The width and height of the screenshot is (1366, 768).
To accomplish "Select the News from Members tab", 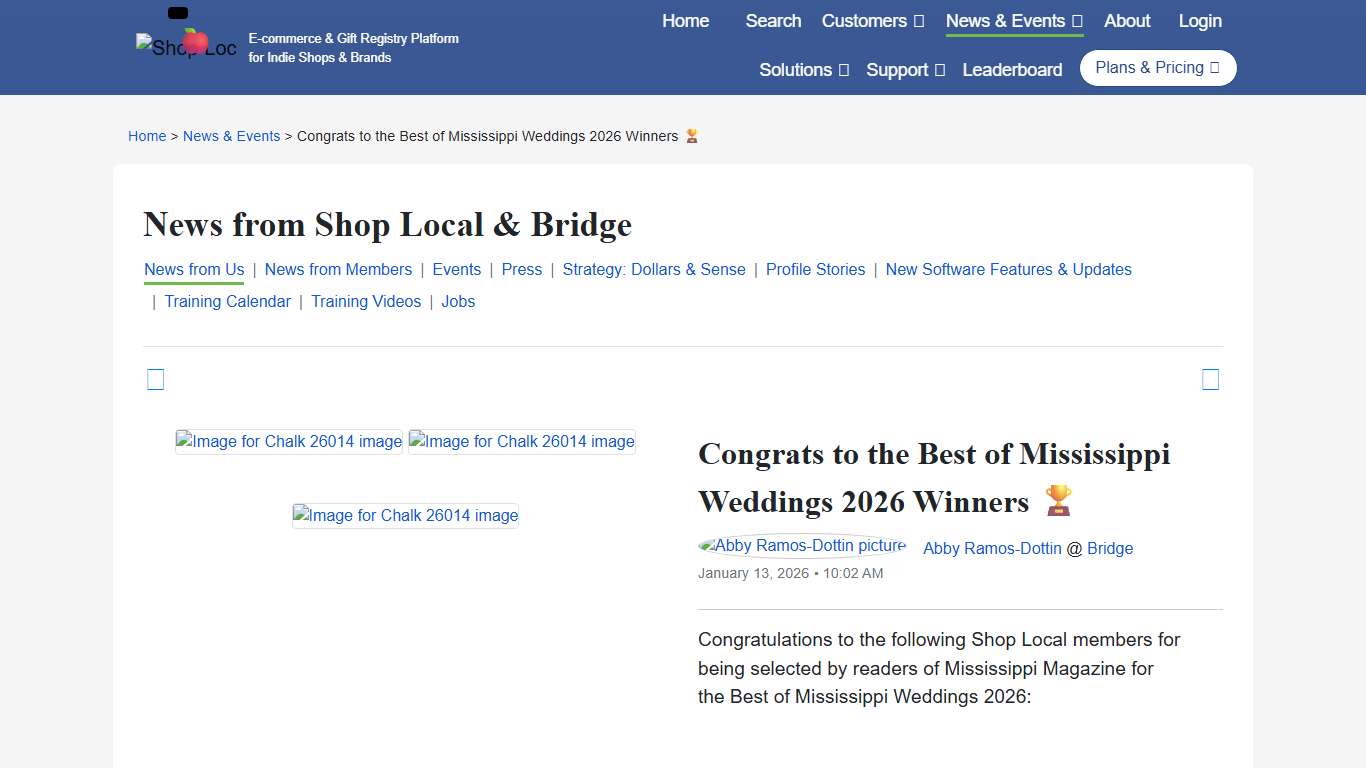I will (x=338, y=269).
